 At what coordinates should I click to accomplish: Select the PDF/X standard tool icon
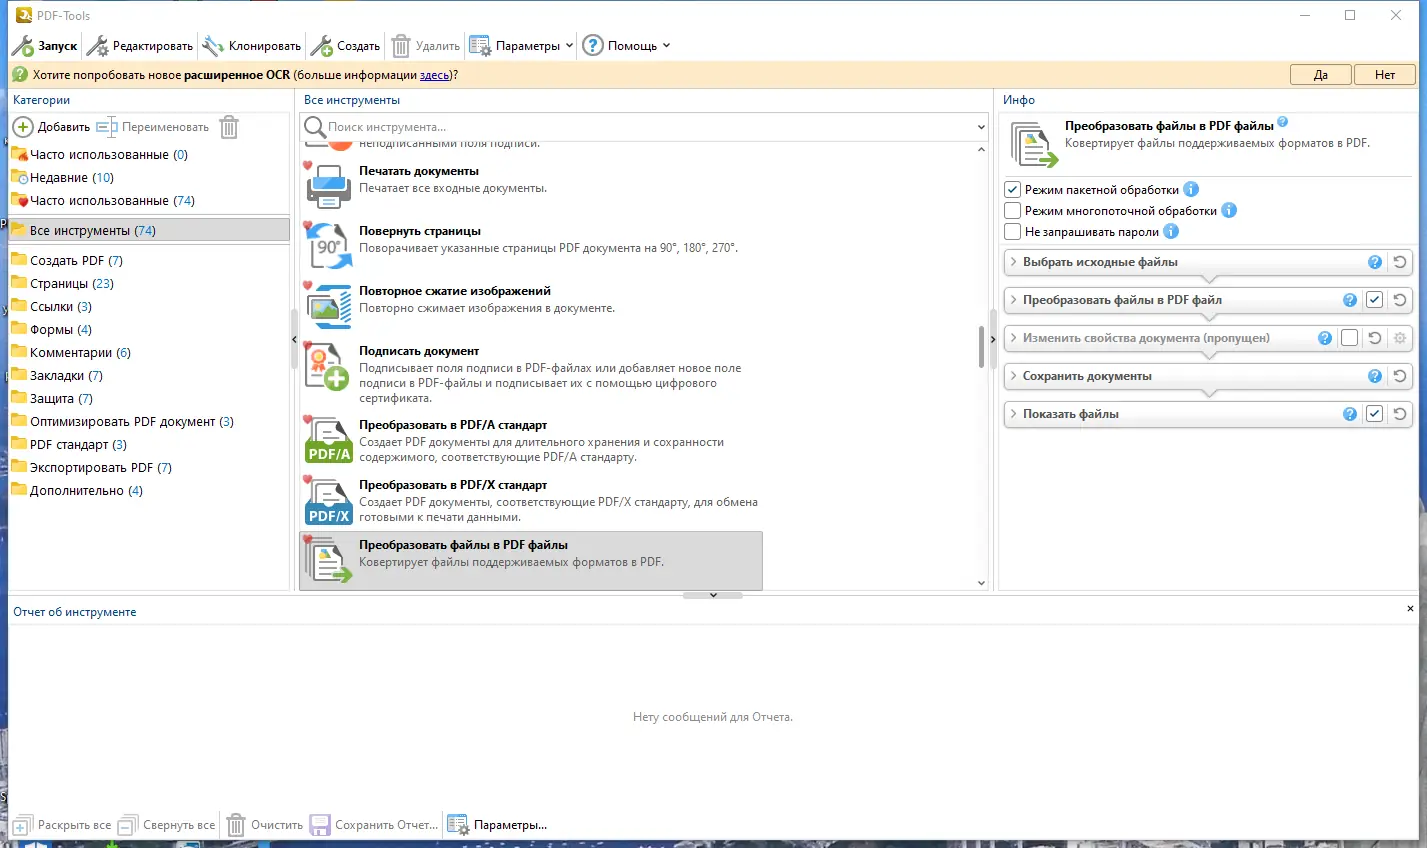click(x=329, y=500)
